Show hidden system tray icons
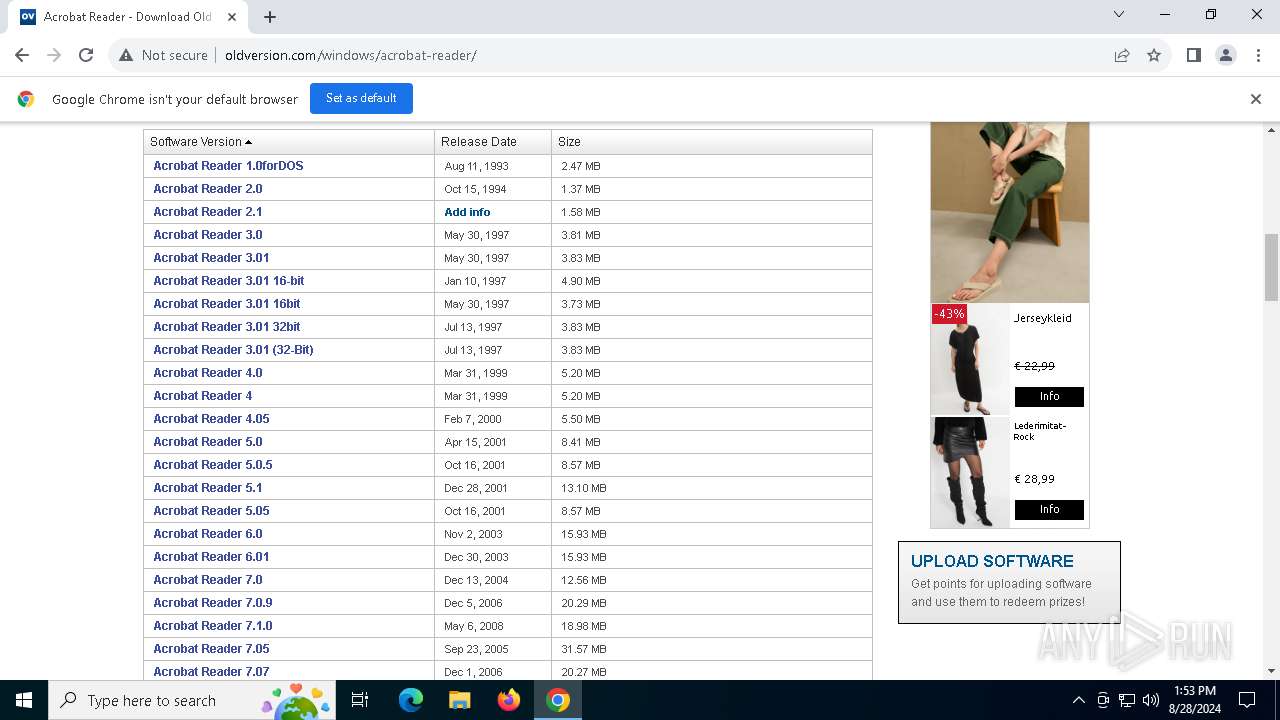1280x720 pixels. tap(1078, 700)
